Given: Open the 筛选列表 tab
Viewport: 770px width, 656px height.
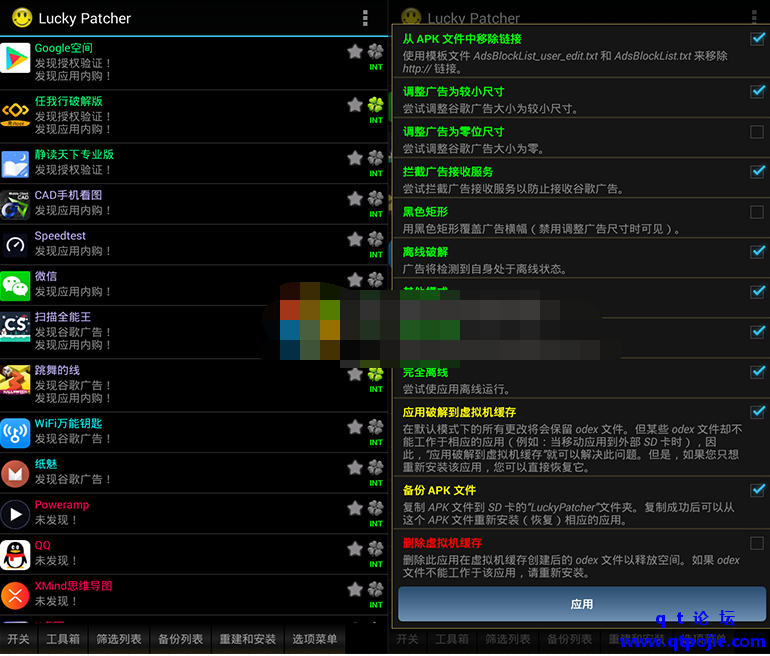Looking at the screenshot, I should click(x=118, y=639).
